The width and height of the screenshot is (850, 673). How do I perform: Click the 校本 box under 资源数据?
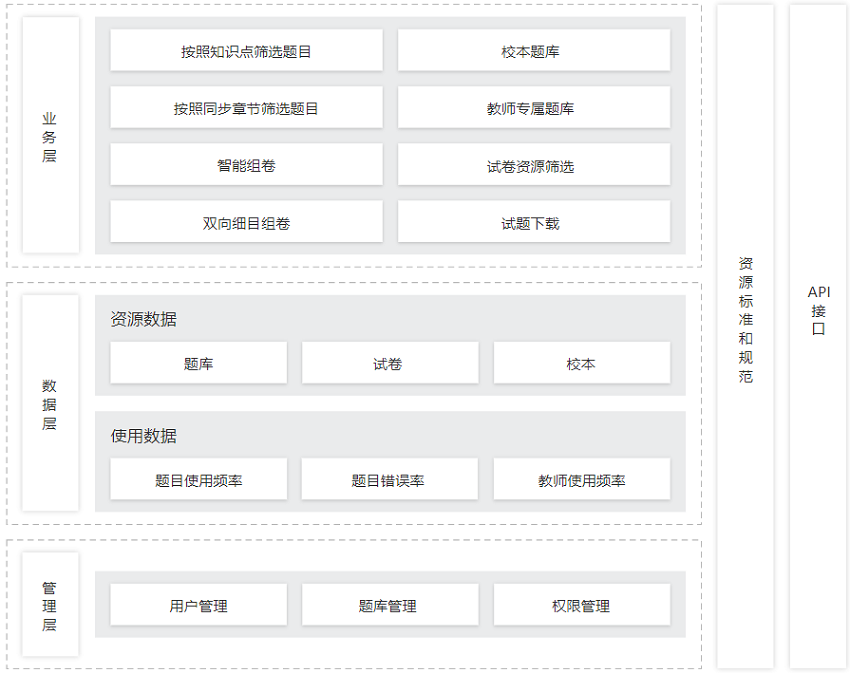pos(582,363)
